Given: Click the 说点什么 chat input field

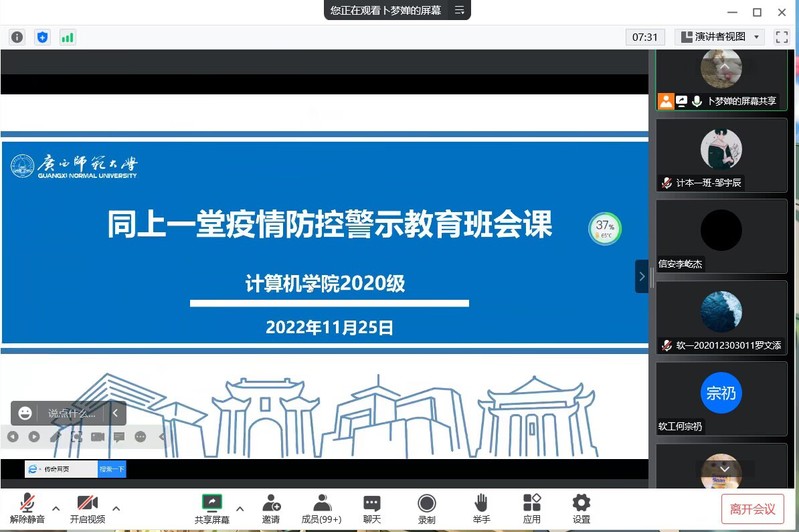Looking at the screenshot, I should click(x=72, y=413).
